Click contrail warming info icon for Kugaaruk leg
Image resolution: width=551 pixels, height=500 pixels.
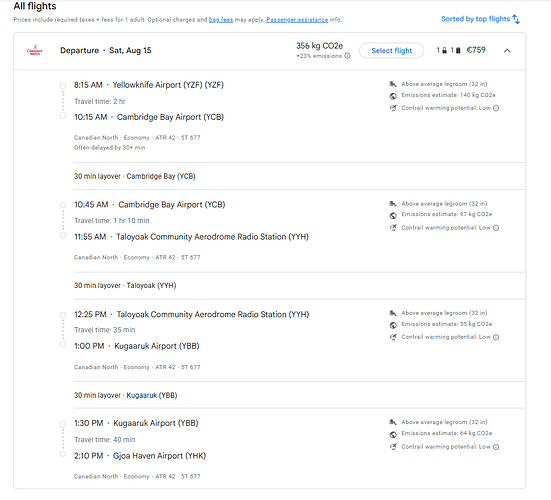click(x=496, y=447)
